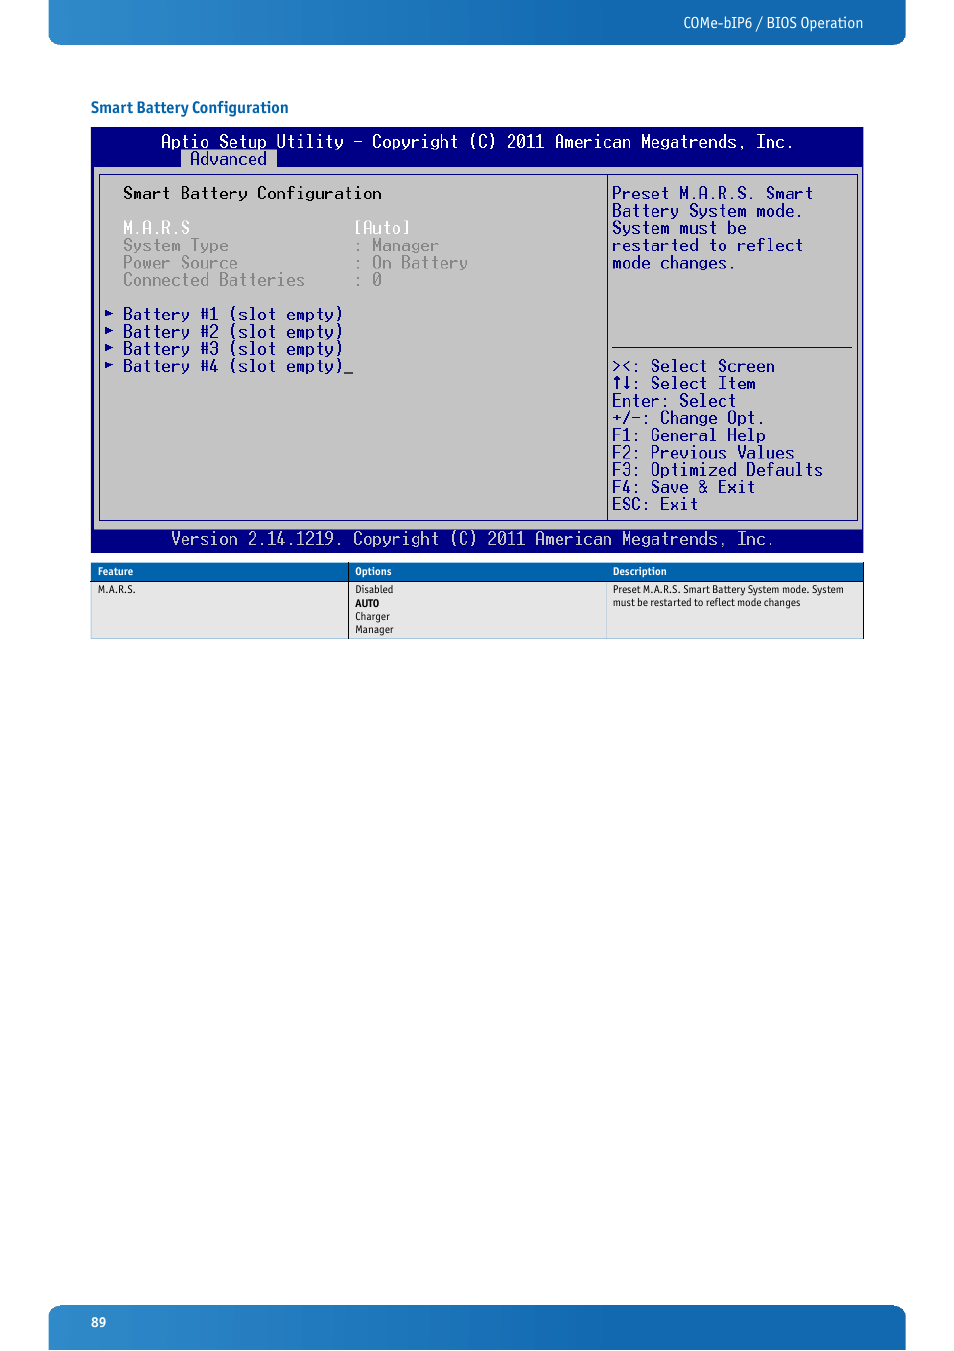This screenshot has height=1351, width=954.
Task: Click Smart Battery Configuration BIOS heading
Action: pyautogui.click(x=252, y=194)
